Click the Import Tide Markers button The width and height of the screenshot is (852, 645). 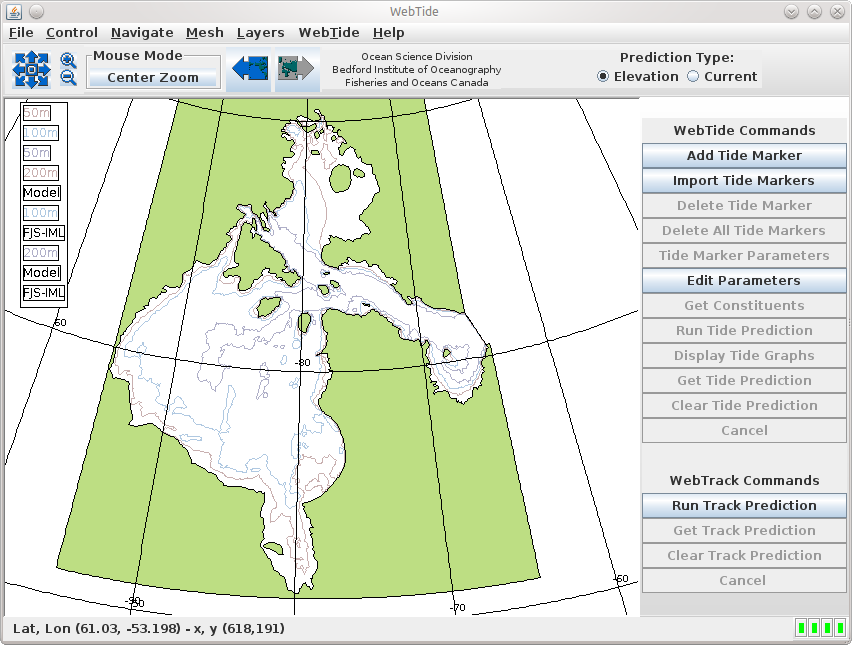(x=744, y=181)
